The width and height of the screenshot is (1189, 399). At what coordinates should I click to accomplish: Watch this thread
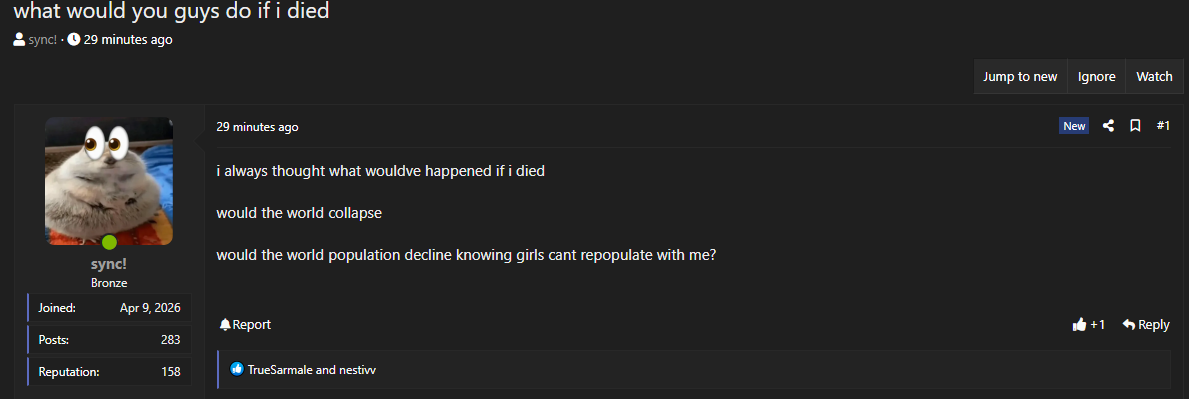1154,77
